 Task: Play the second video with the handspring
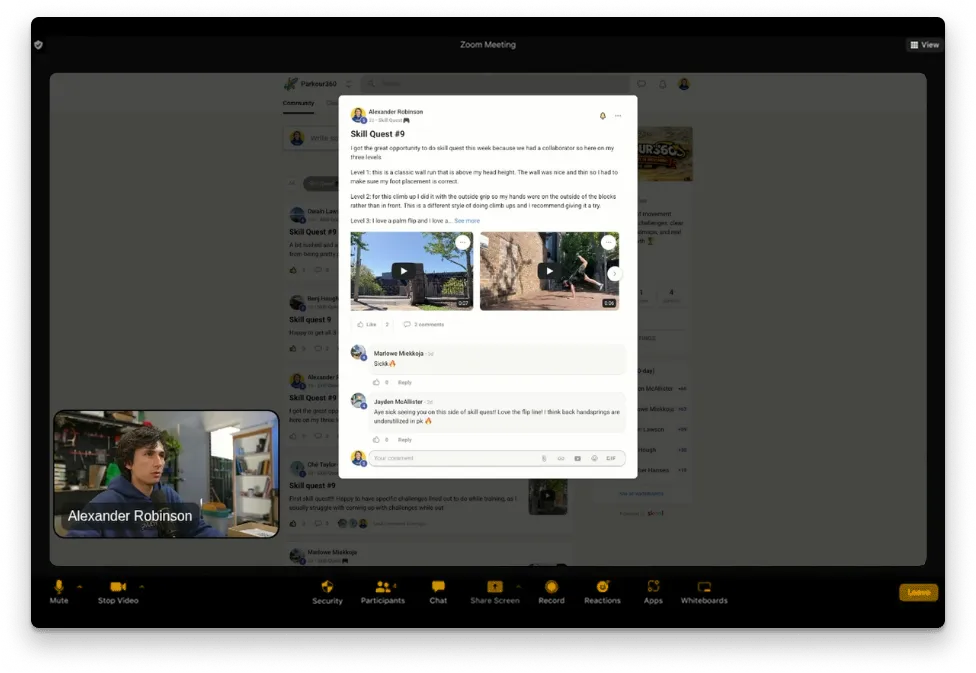(x=549, y=271)
